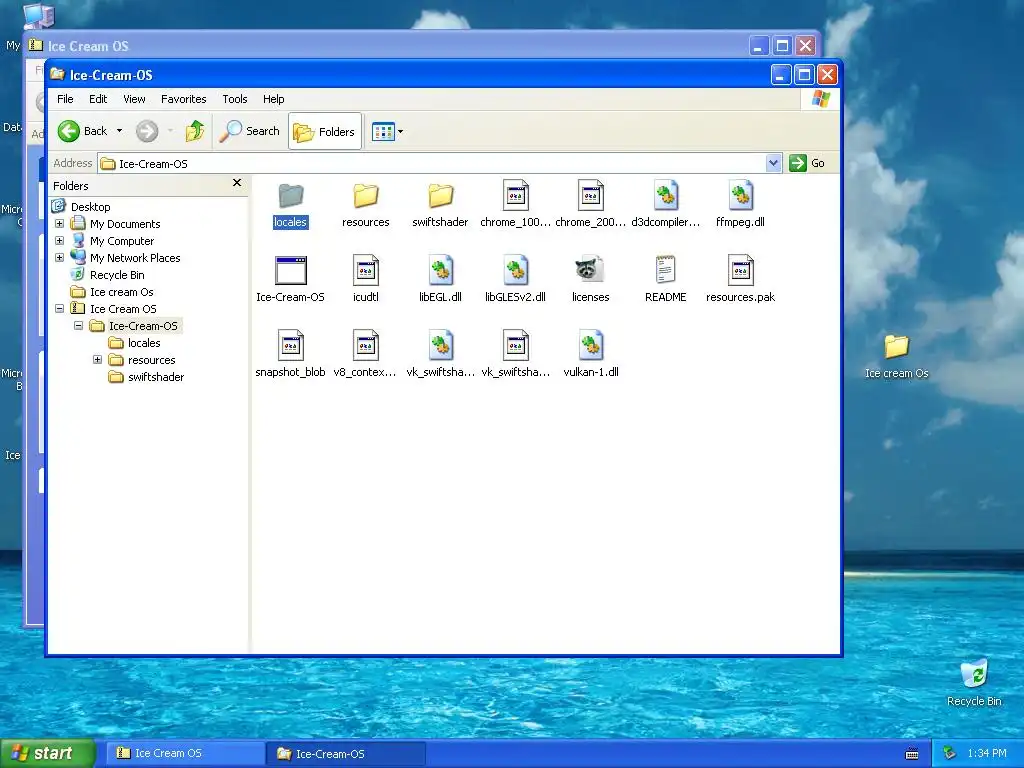Click the Go button
Image resolution: width=1024 pixels, height=768 pixels.
[x=807, y=163]
